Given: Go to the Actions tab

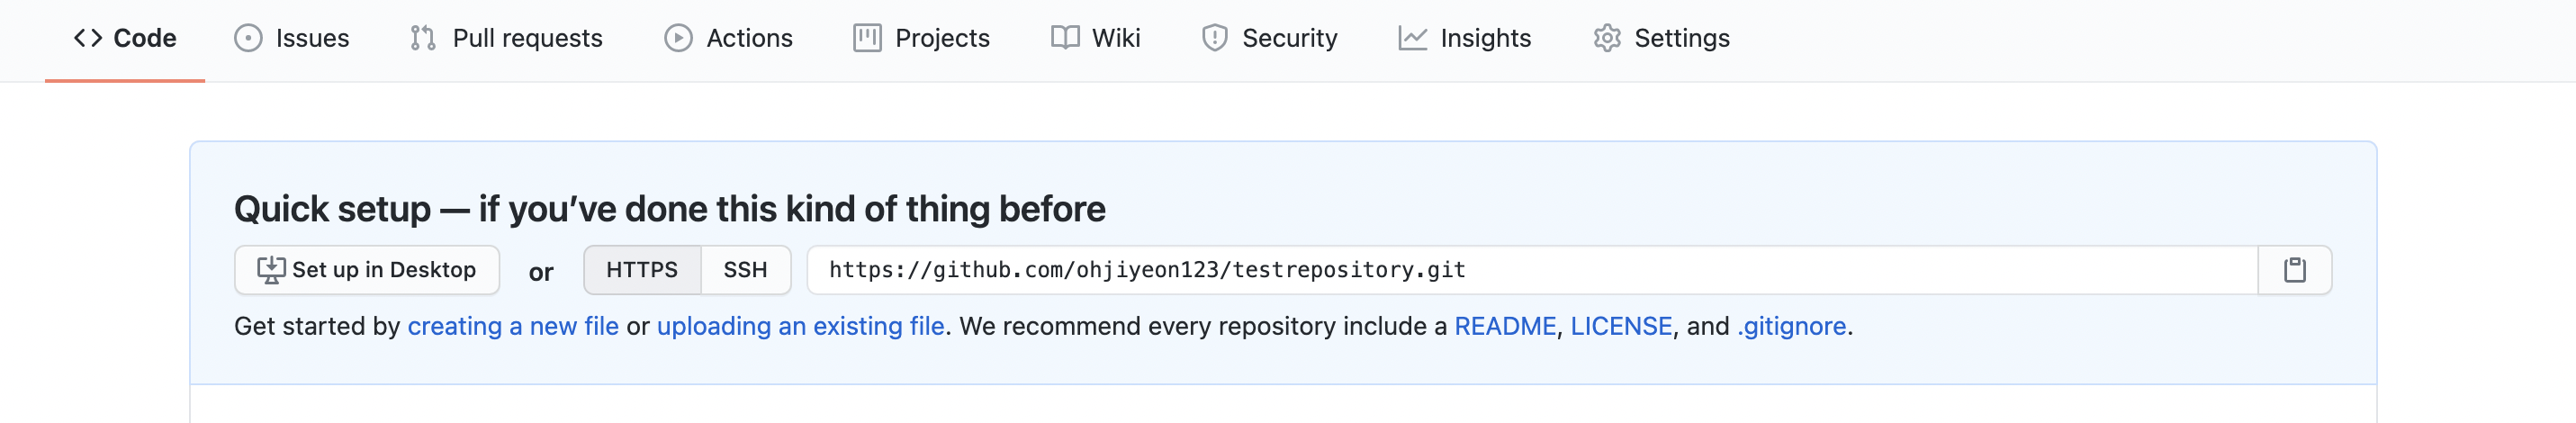Looking at the screenshot, I should pyautogui.click(x=729, y=38).
